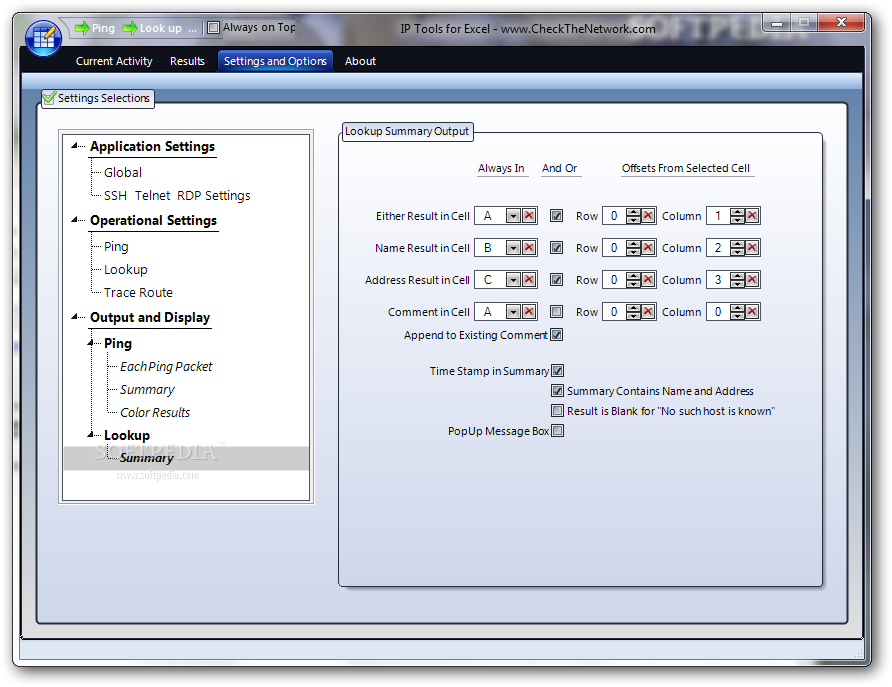Image resolution: width=892 pixels, height=687 pixels.
Task: Open Name Result in Cell dropdown
Action: 513,248
